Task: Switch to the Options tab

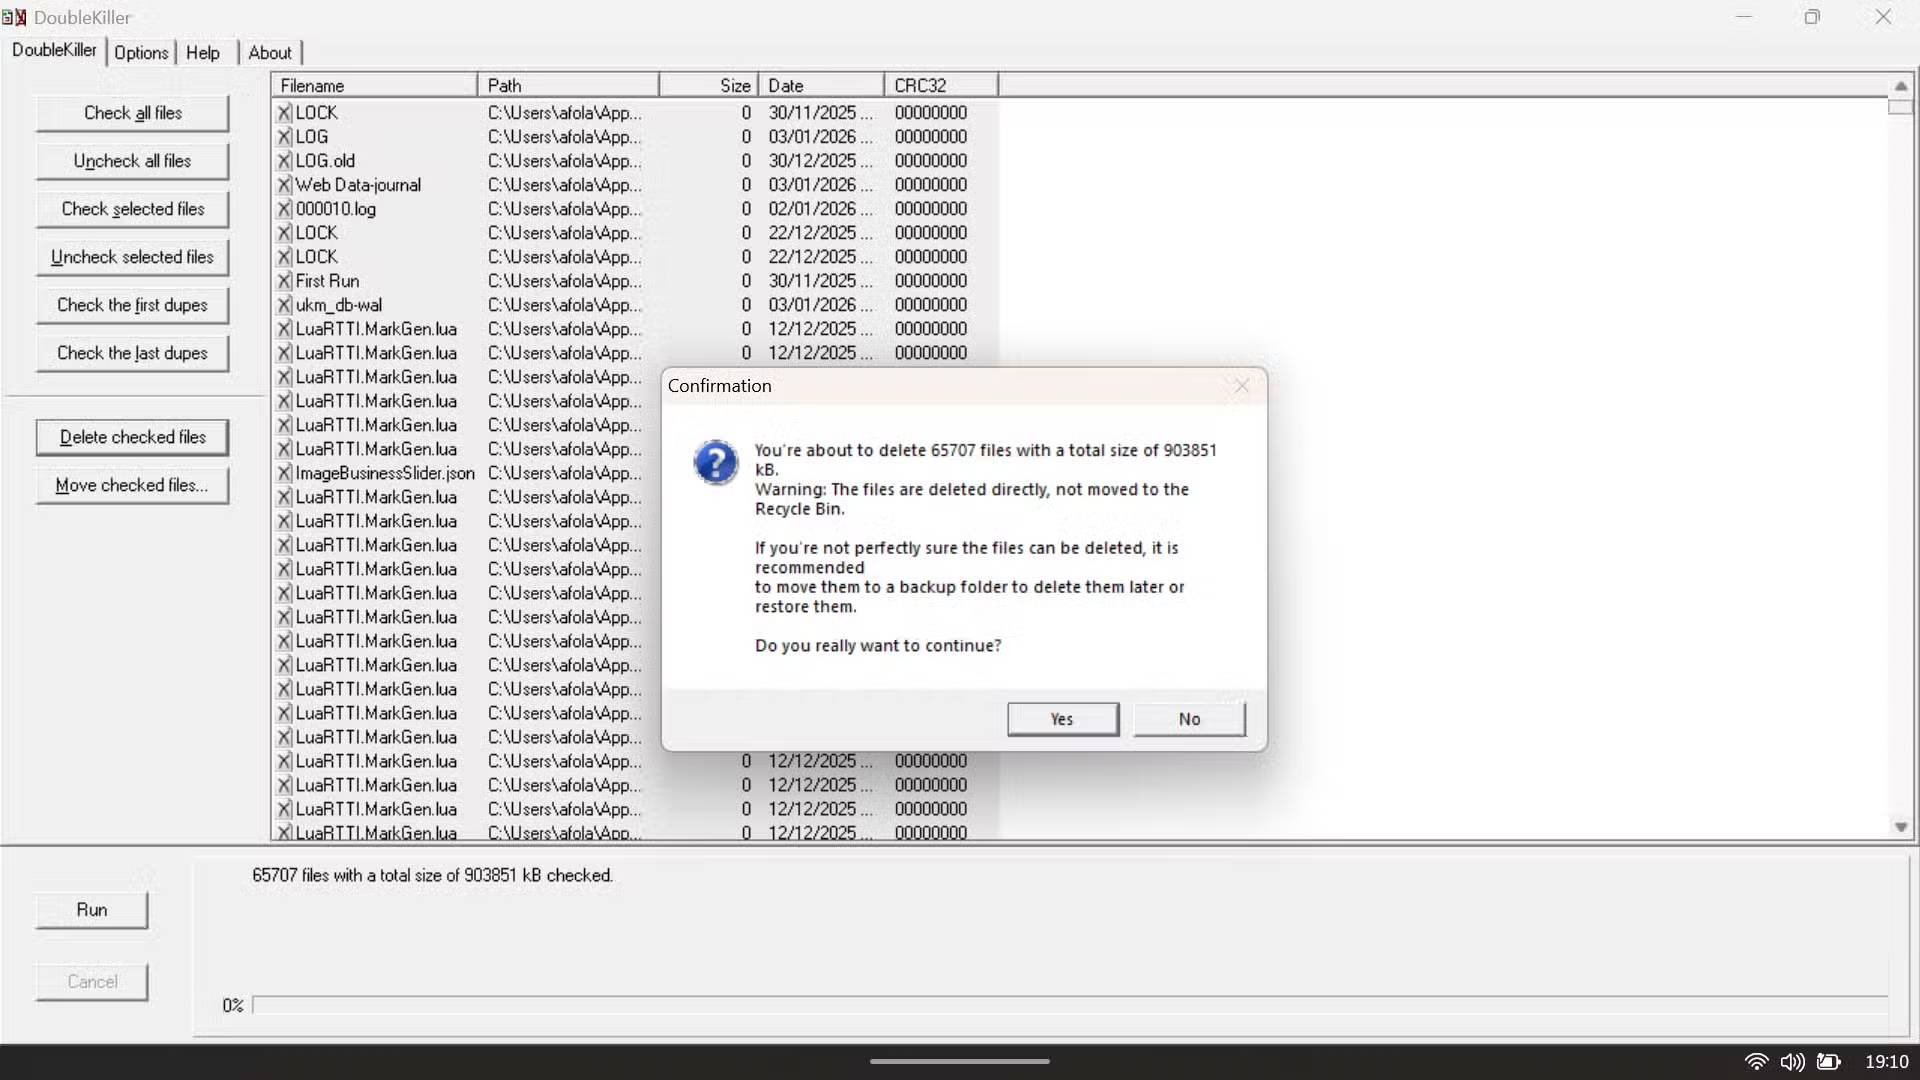Action: (x=141, y=53)
